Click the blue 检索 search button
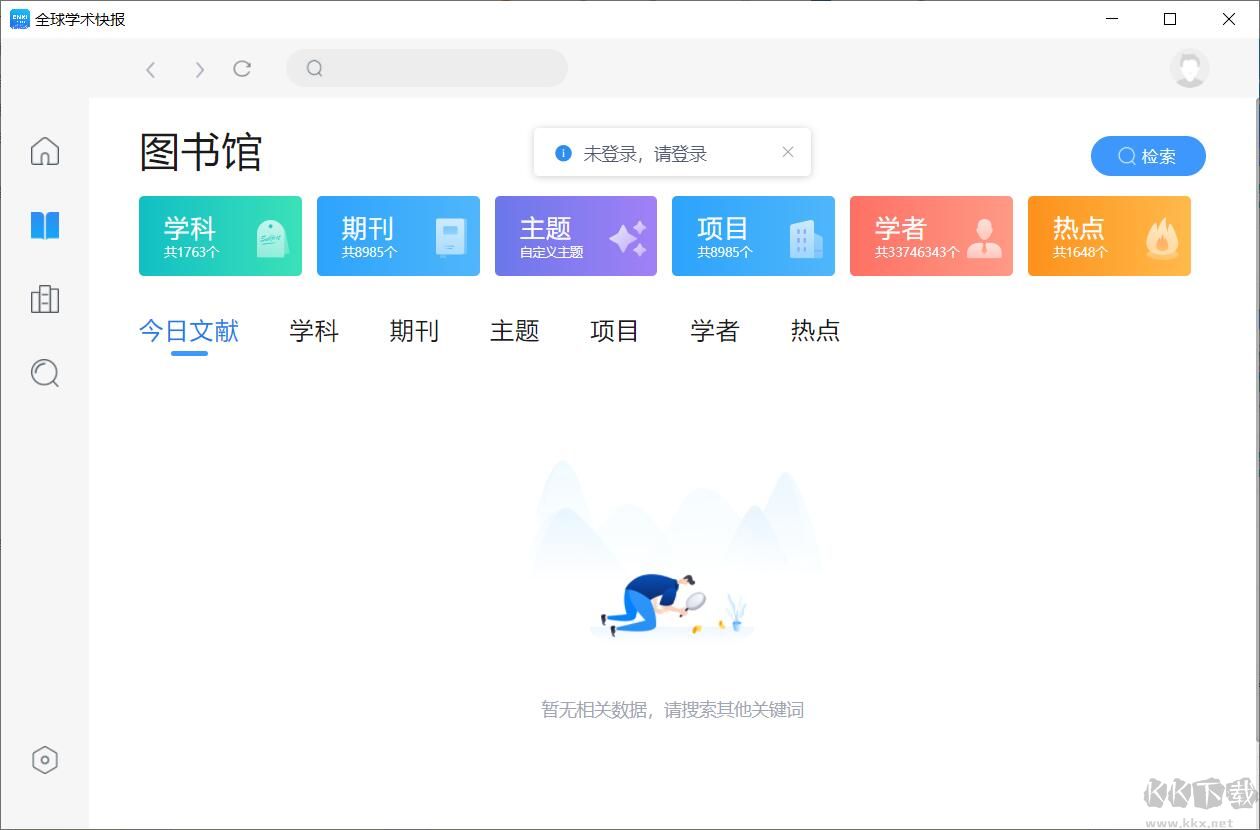 [x=1148, y=156]
